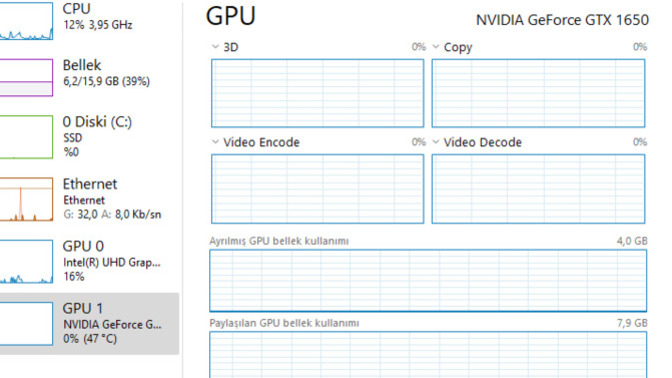Click the 3D engine 0% value
The width and height of the screenshot is (672, 378).
419,47
